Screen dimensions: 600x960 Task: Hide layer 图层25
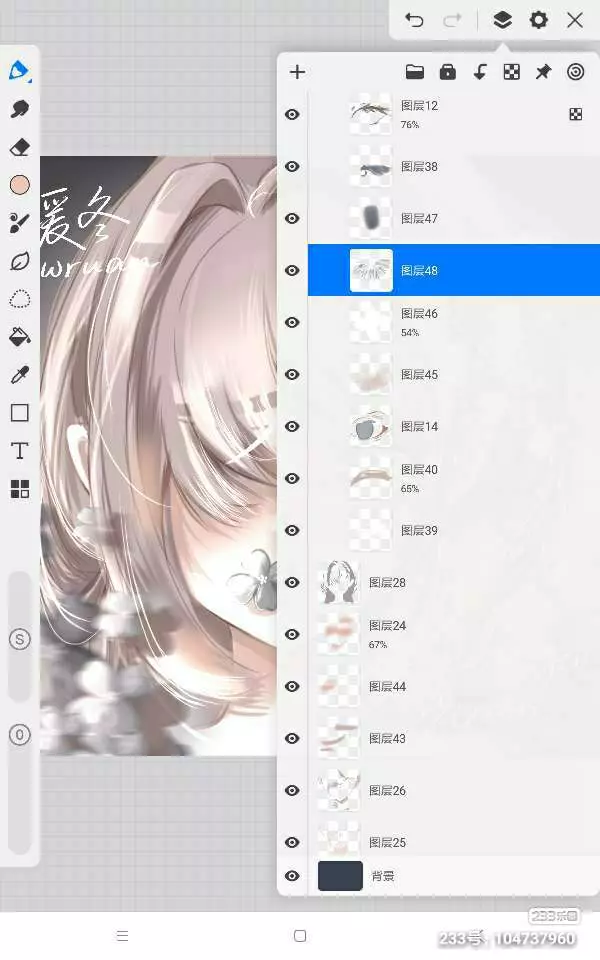(x=293, y=842)
